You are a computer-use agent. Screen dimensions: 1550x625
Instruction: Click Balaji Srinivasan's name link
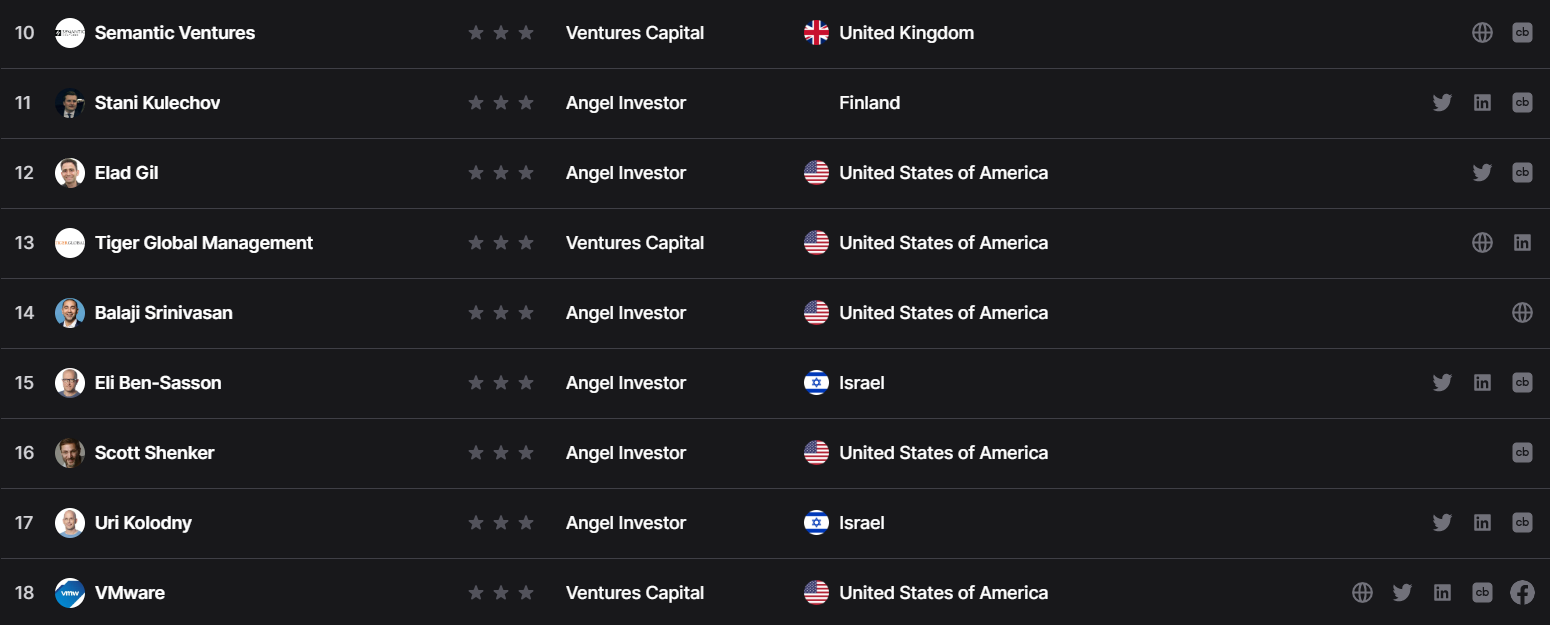click(163, 313)
